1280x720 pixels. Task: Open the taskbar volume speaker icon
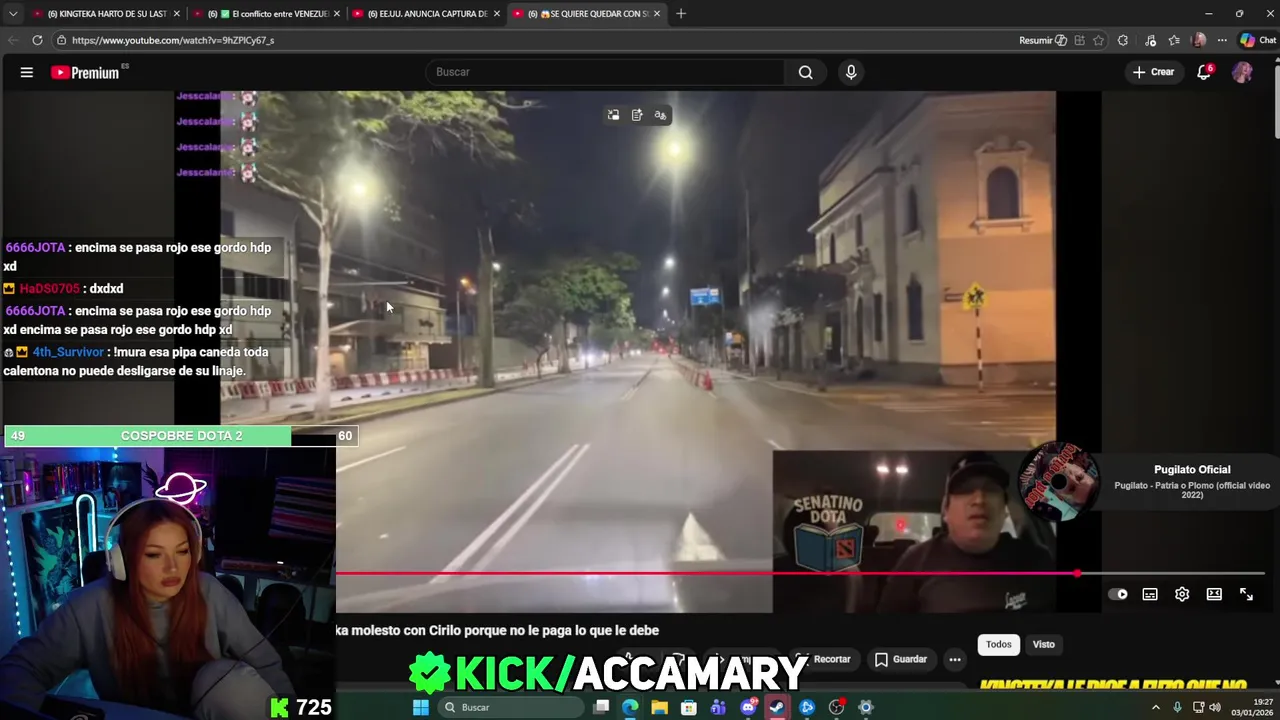[1215, 707]
